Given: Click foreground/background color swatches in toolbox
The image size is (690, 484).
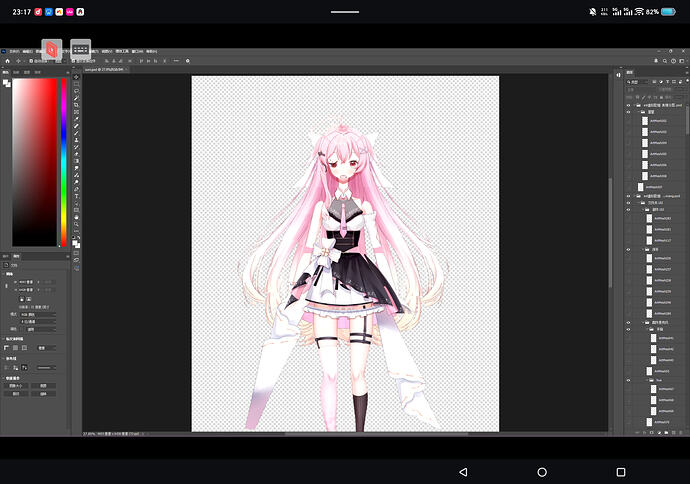Looking at the screenshot, I should point(76,243).
